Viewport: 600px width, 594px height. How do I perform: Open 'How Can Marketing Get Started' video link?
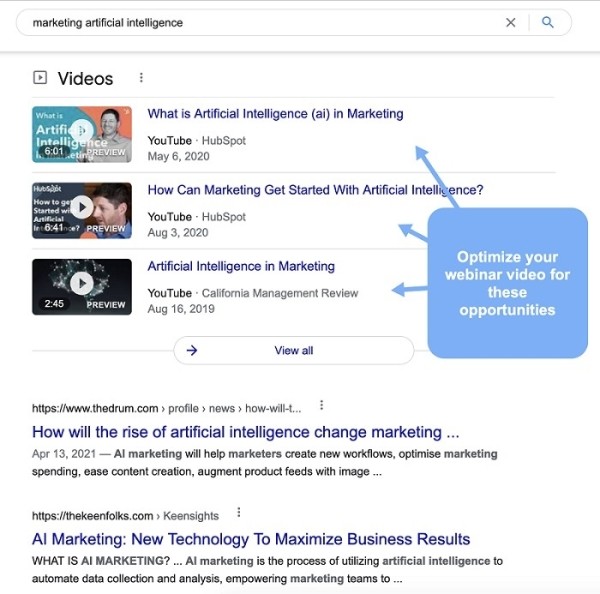click(x=315, y=190)
